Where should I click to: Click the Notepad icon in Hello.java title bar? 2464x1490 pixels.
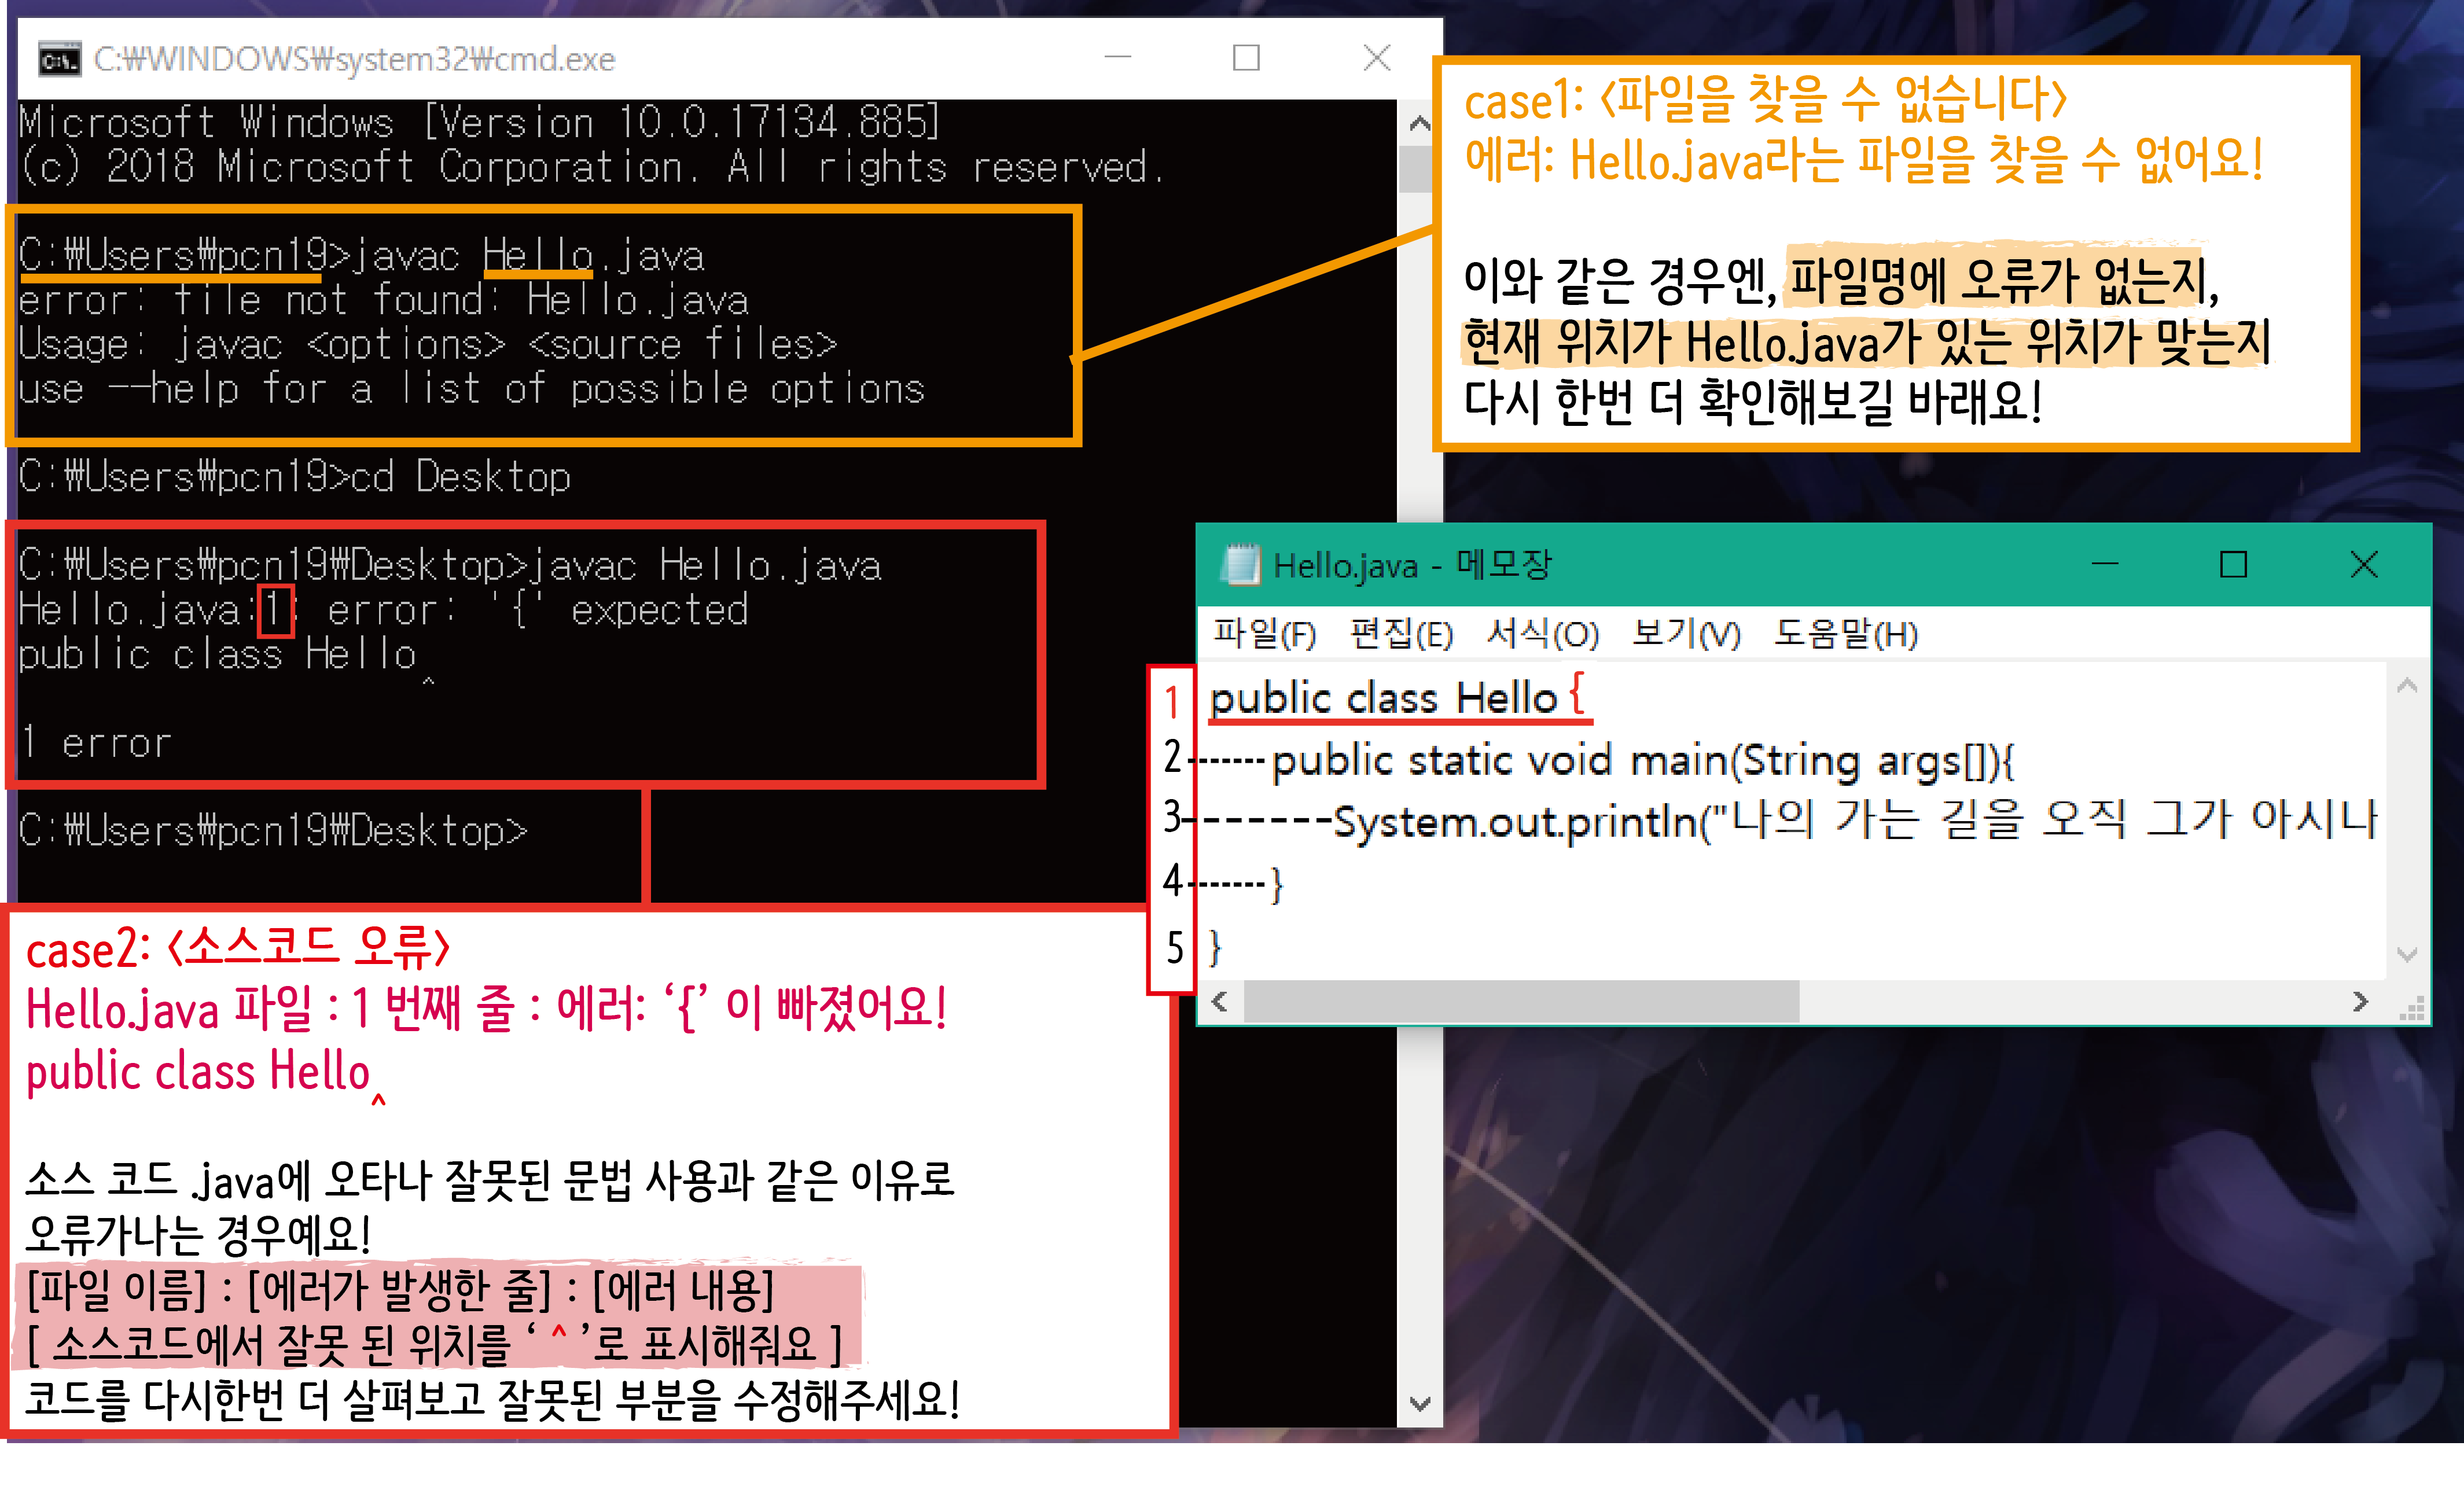tap(1240, 565)
